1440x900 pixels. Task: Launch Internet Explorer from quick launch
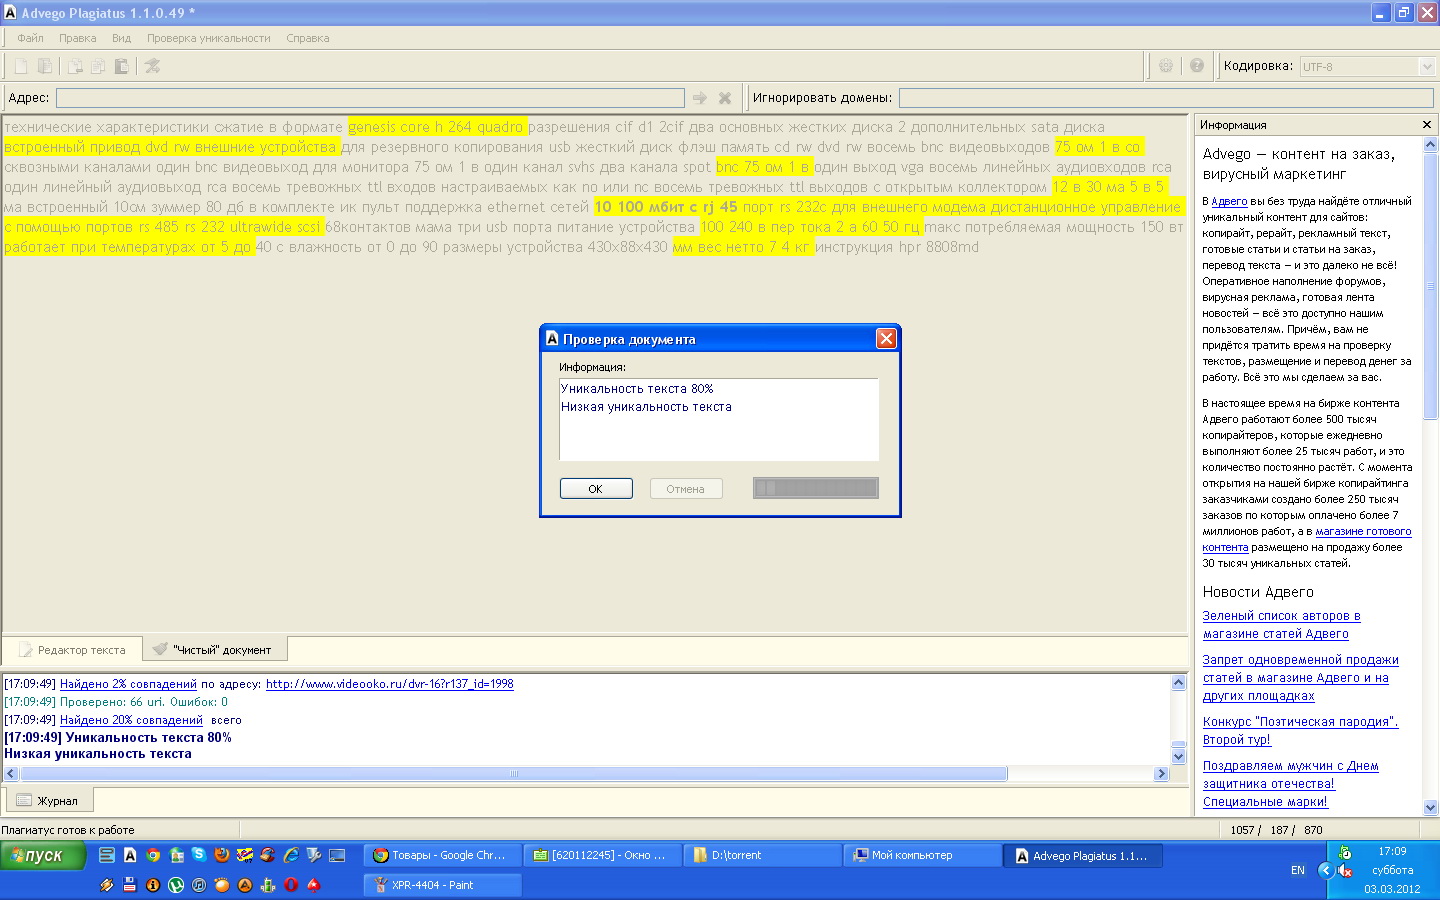(x=291, y=855)
